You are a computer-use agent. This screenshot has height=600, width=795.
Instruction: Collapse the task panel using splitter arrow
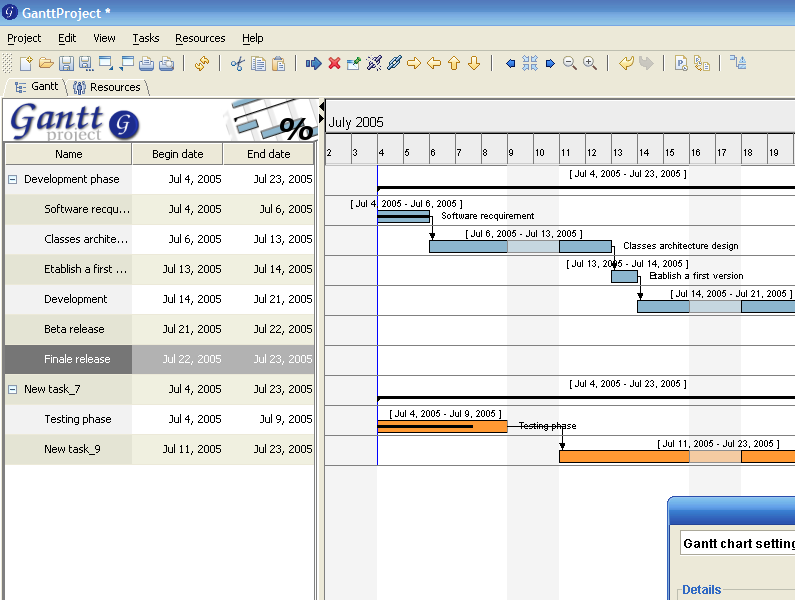321,106
